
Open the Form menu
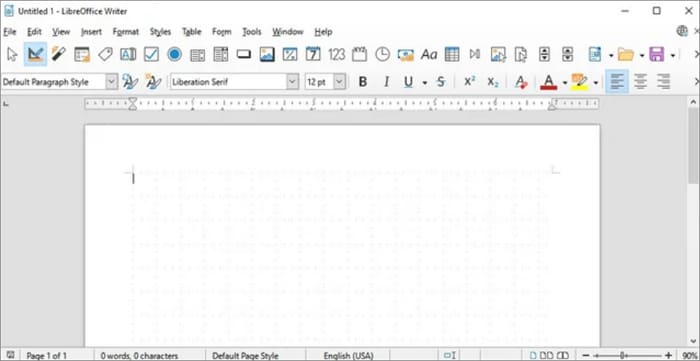(221, 32)
